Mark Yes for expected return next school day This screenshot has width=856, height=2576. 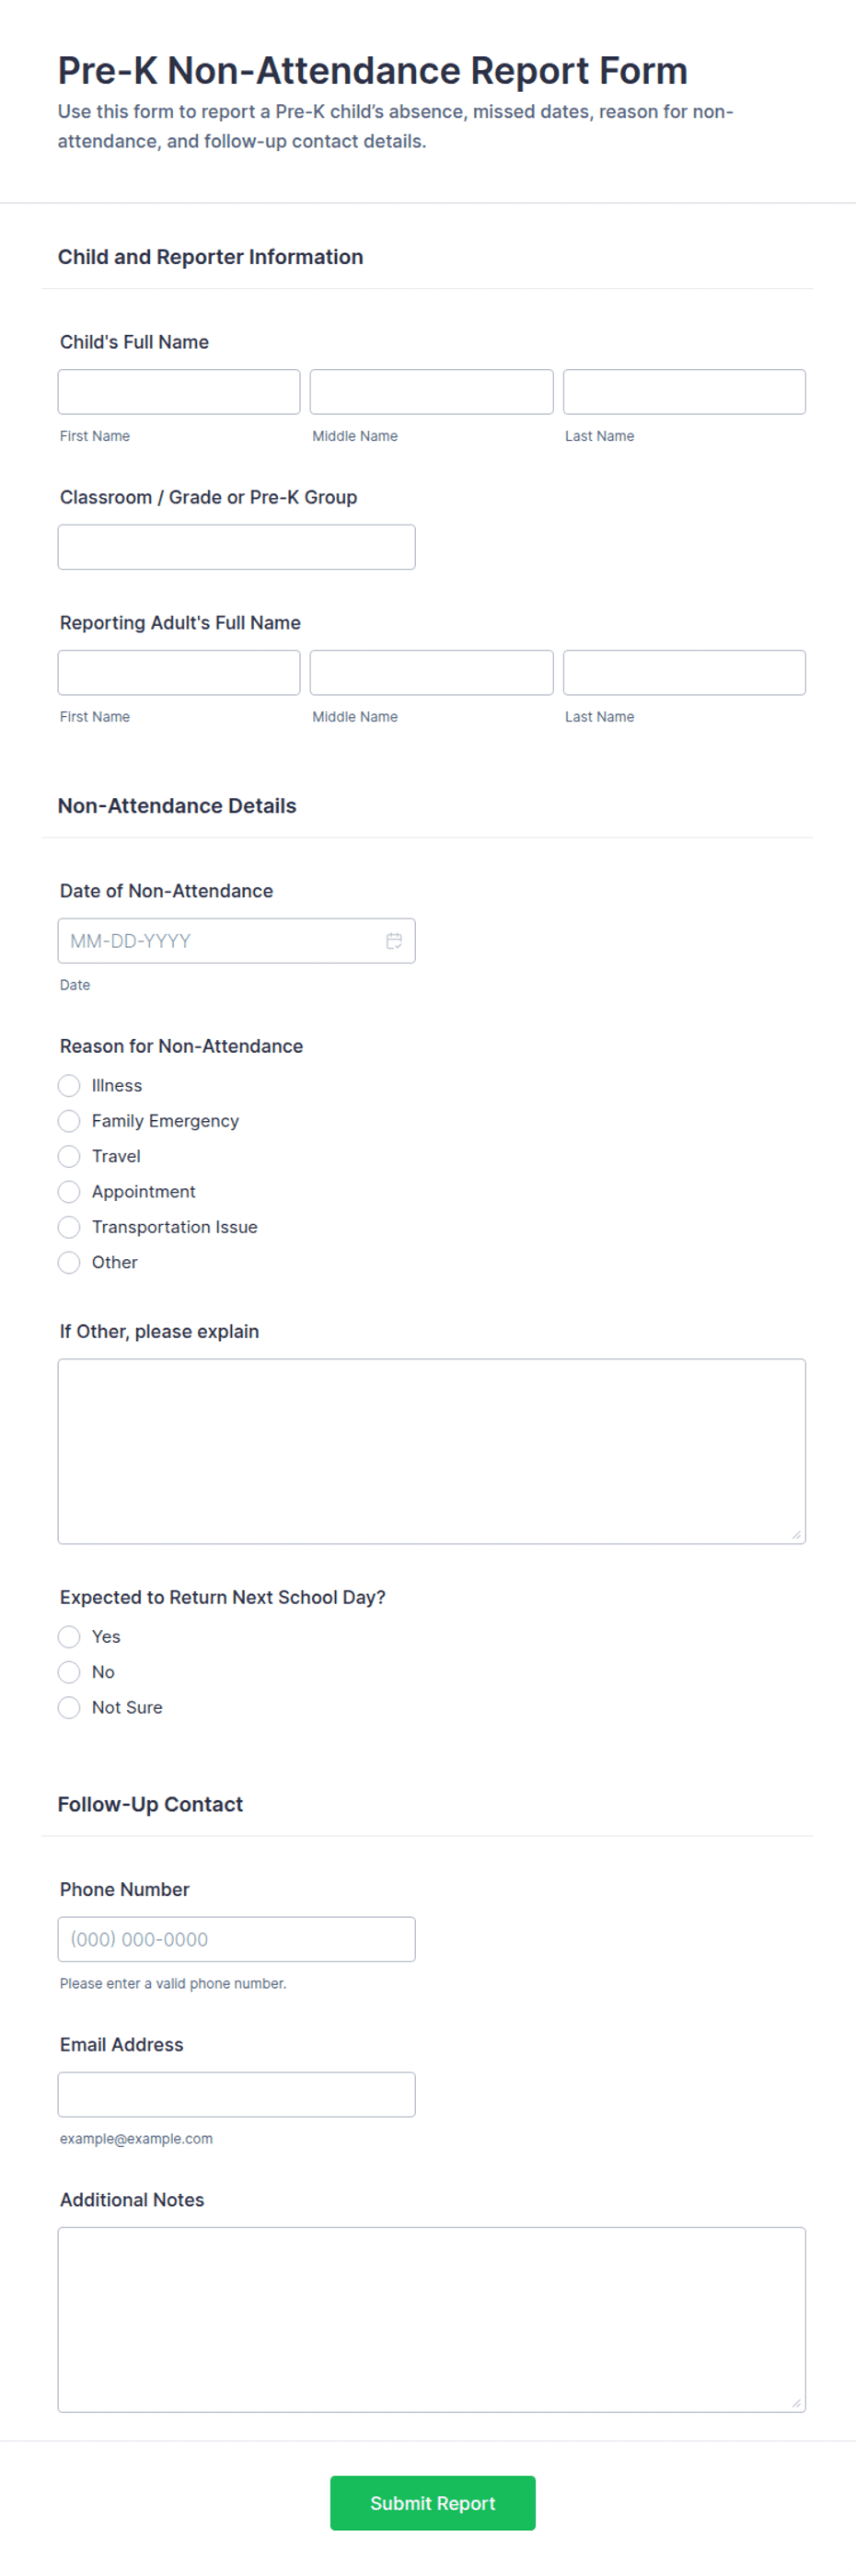69,1637
